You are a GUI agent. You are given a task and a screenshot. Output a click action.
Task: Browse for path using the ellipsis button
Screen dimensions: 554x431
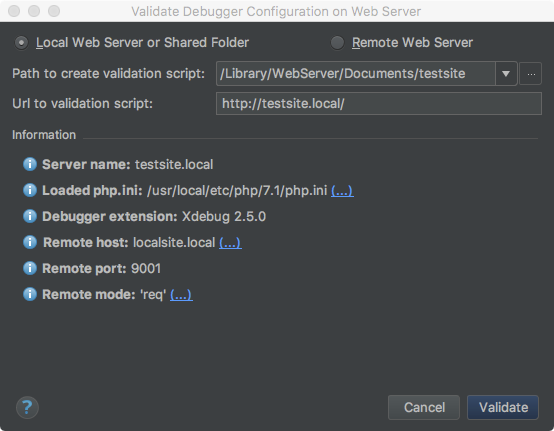point(531,74)
